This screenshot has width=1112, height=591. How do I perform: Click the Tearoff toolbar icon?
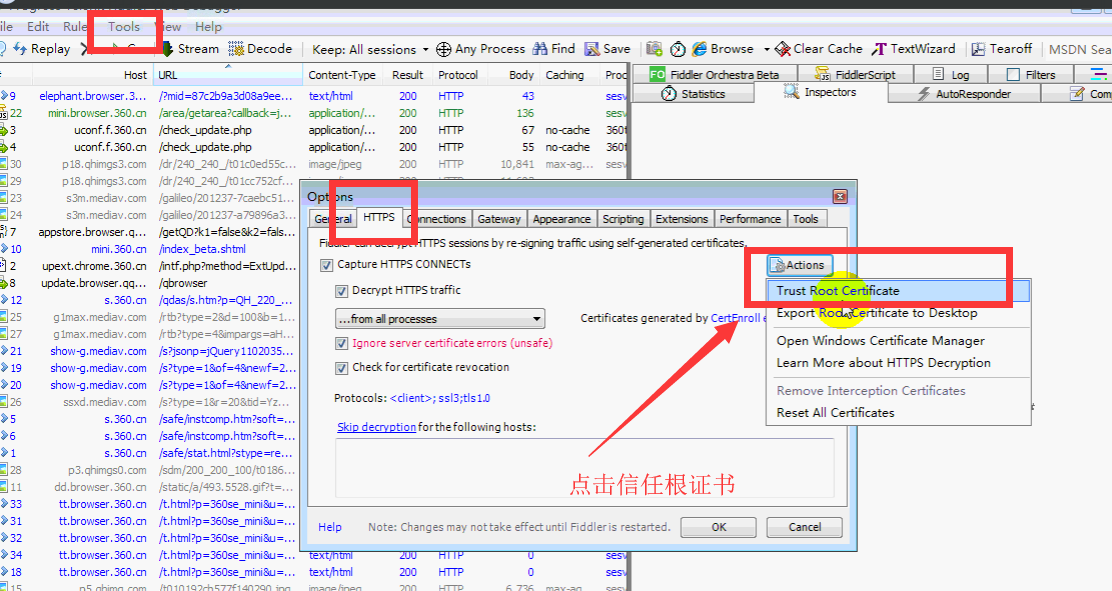click(979, 49)
